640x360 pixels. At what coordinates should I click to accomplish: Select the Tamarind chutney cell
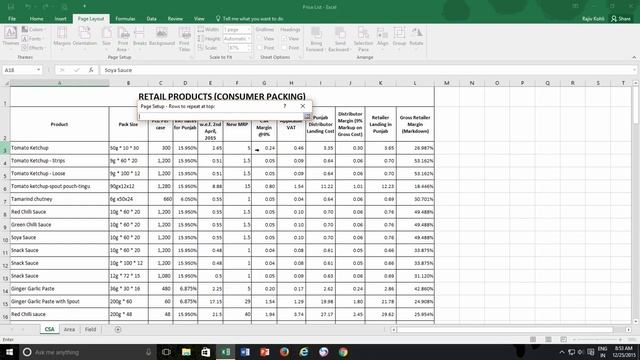pyautogui.click(x=60, y=199)
